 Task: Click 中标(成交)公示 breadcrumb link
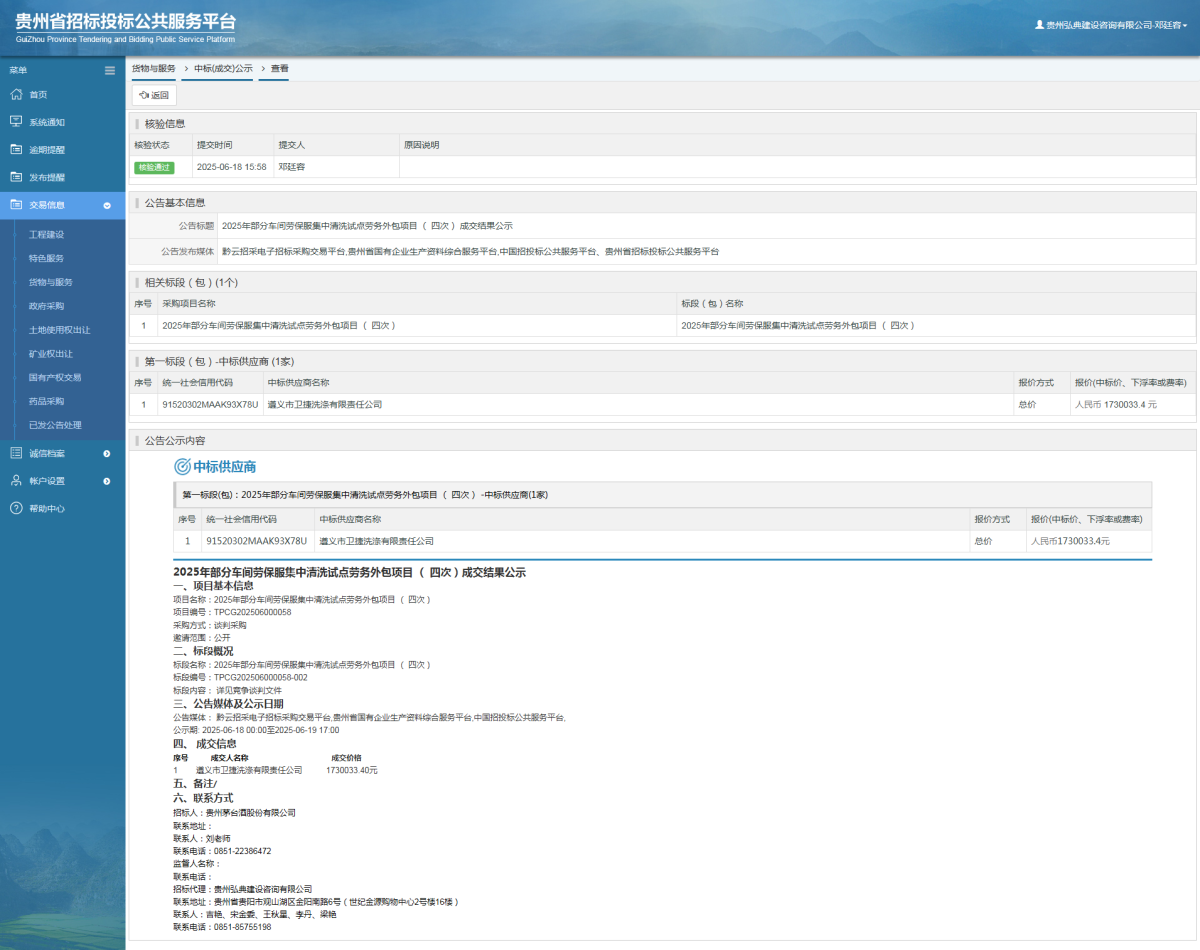223,69
